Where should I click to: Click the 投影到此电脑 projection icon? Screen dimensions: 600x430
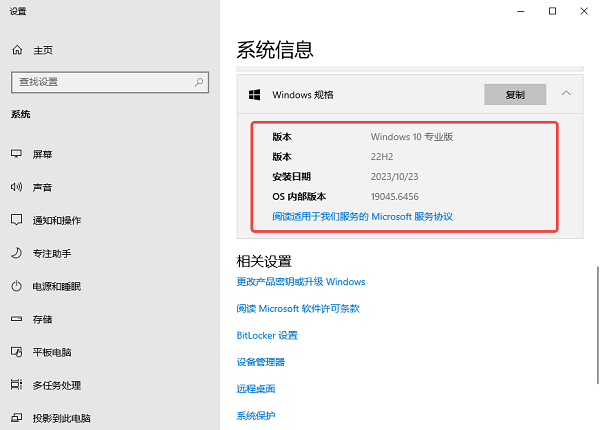(x=16, y=418)
